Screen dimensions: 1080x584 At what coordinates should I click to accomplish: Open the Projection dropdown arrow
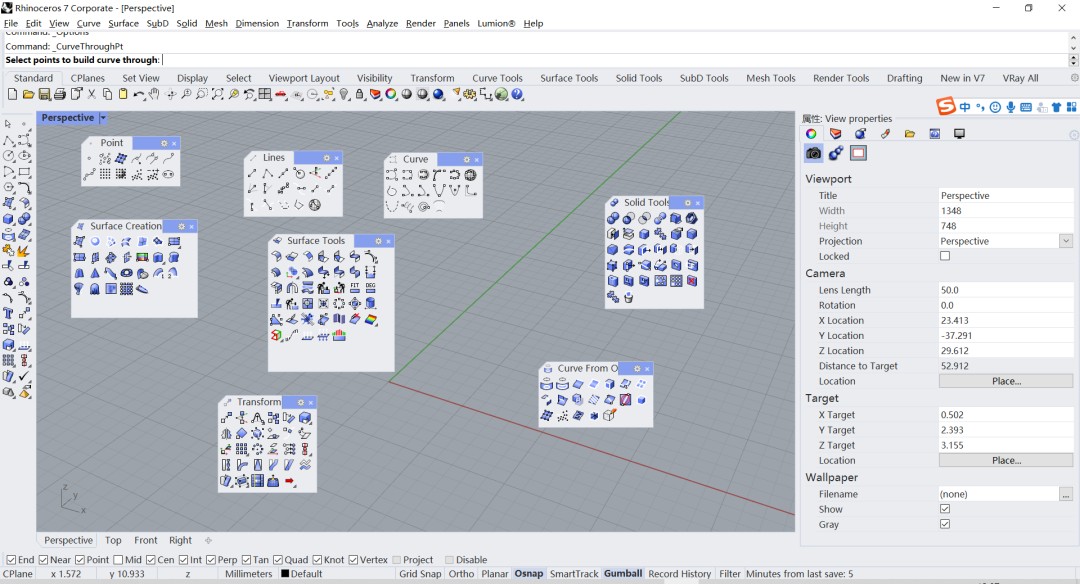click(x=1066, y=241)
